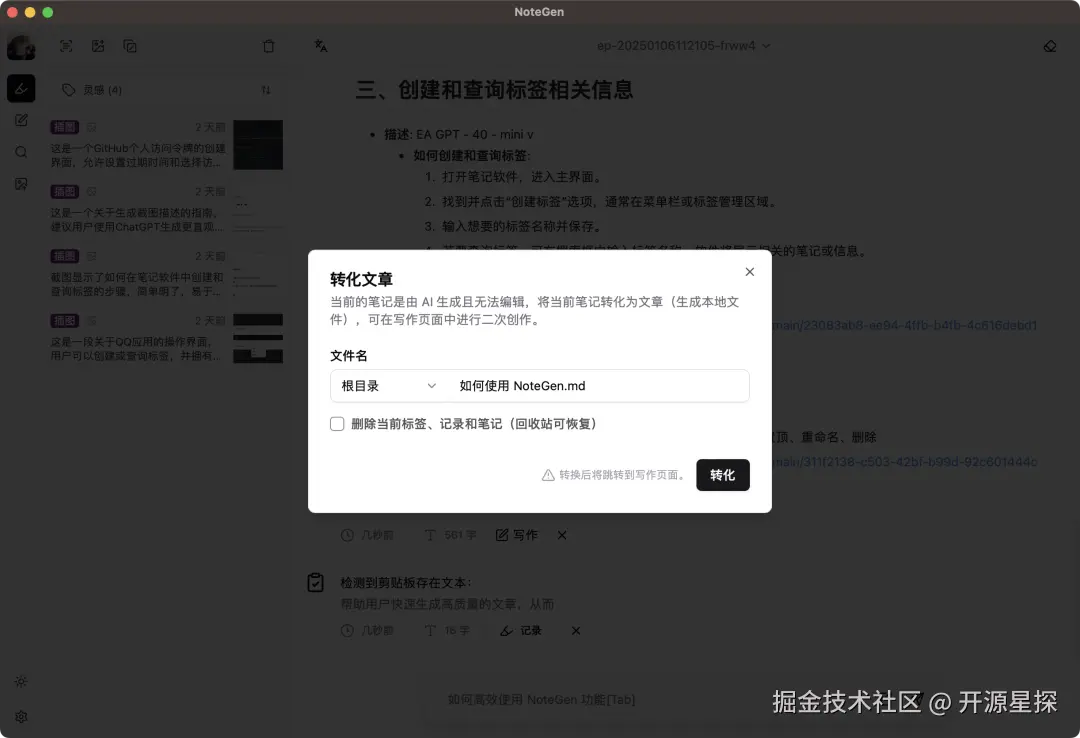Edit the 如何使用 NoteGen.md filename field

598,386
